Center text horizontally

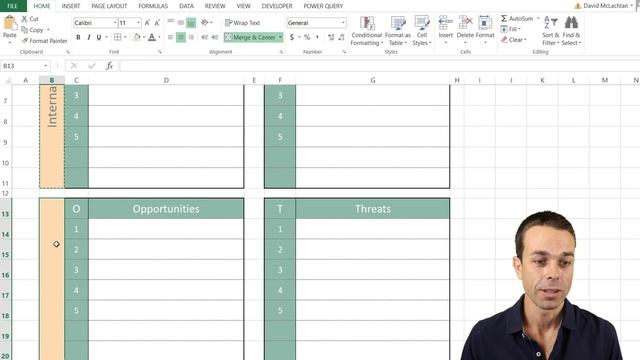pyautogui.click(x=181, y=37)
